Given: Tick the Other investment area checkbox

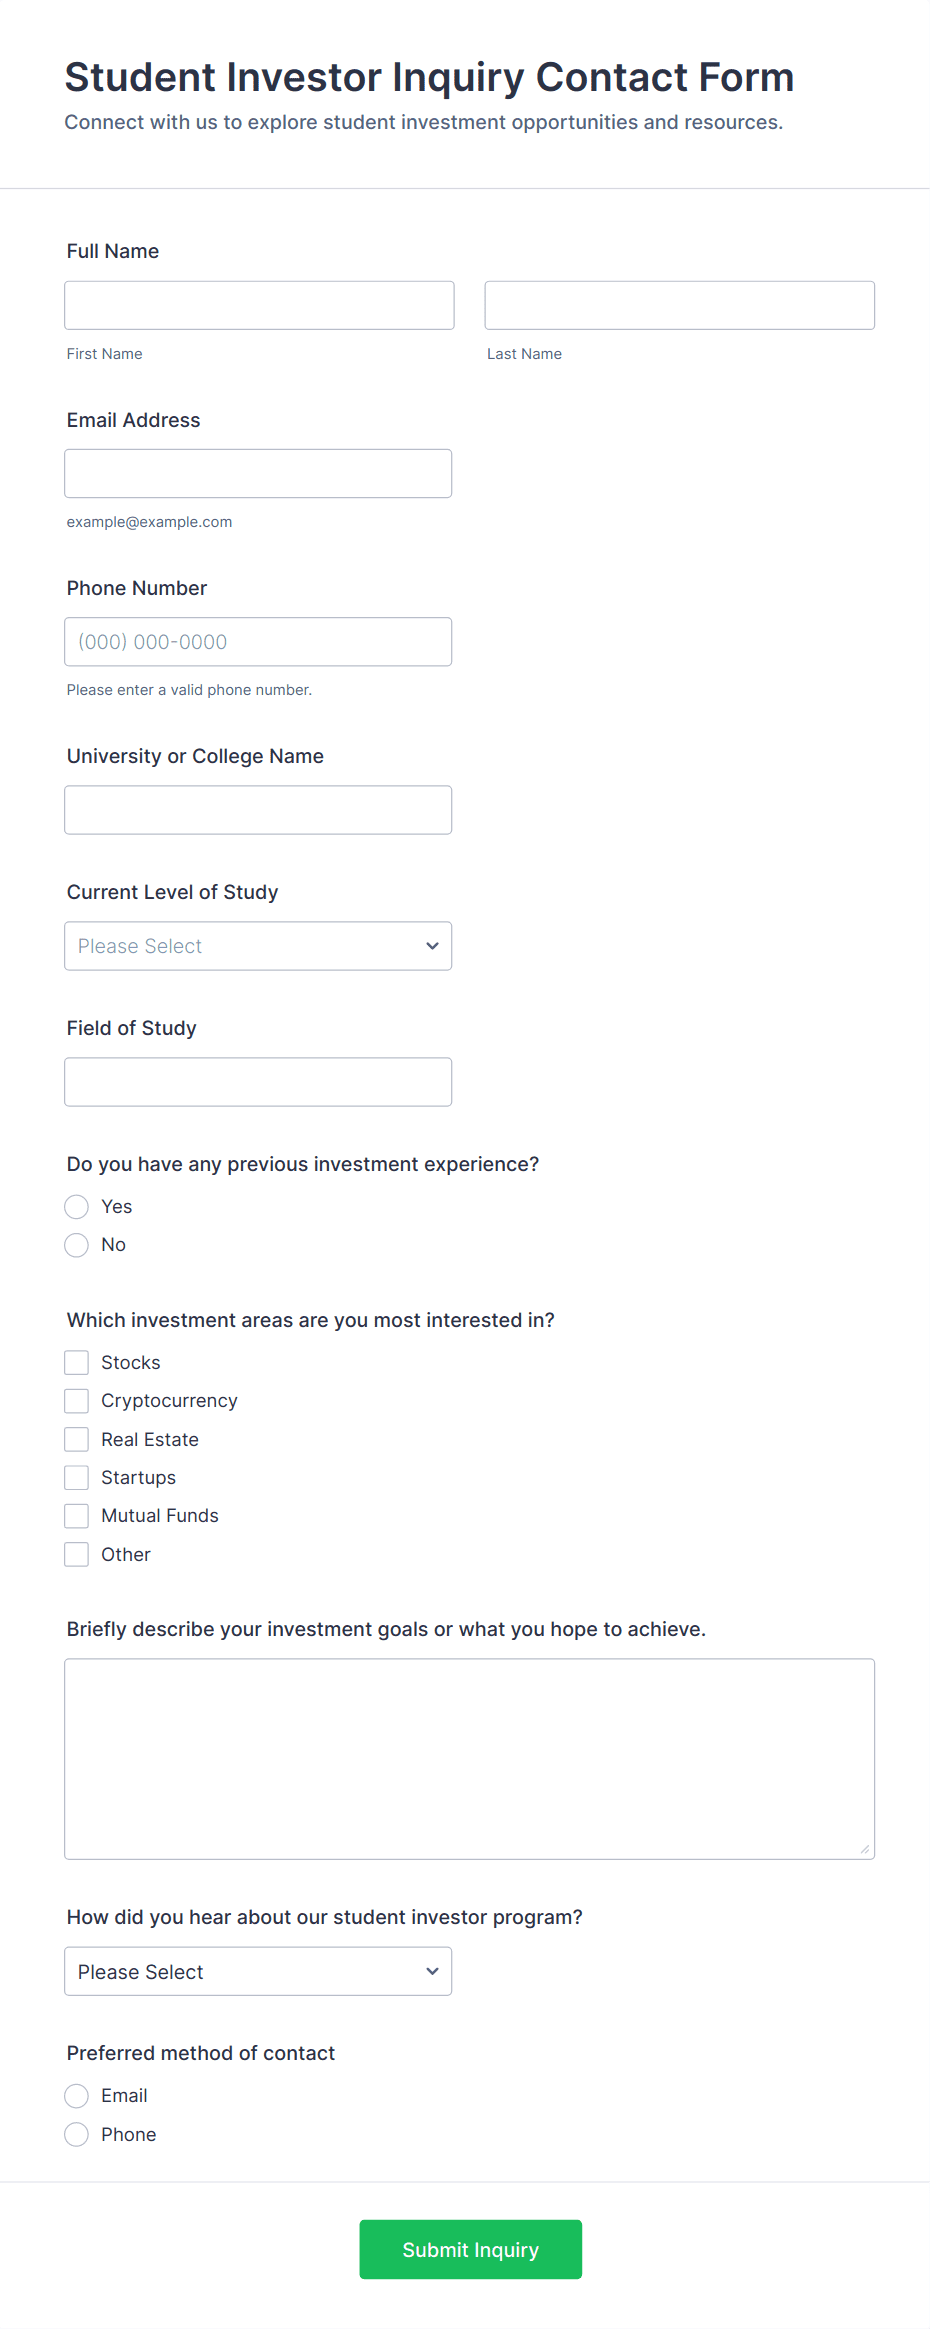Looking at the screenshot, I should [77, 1555].
